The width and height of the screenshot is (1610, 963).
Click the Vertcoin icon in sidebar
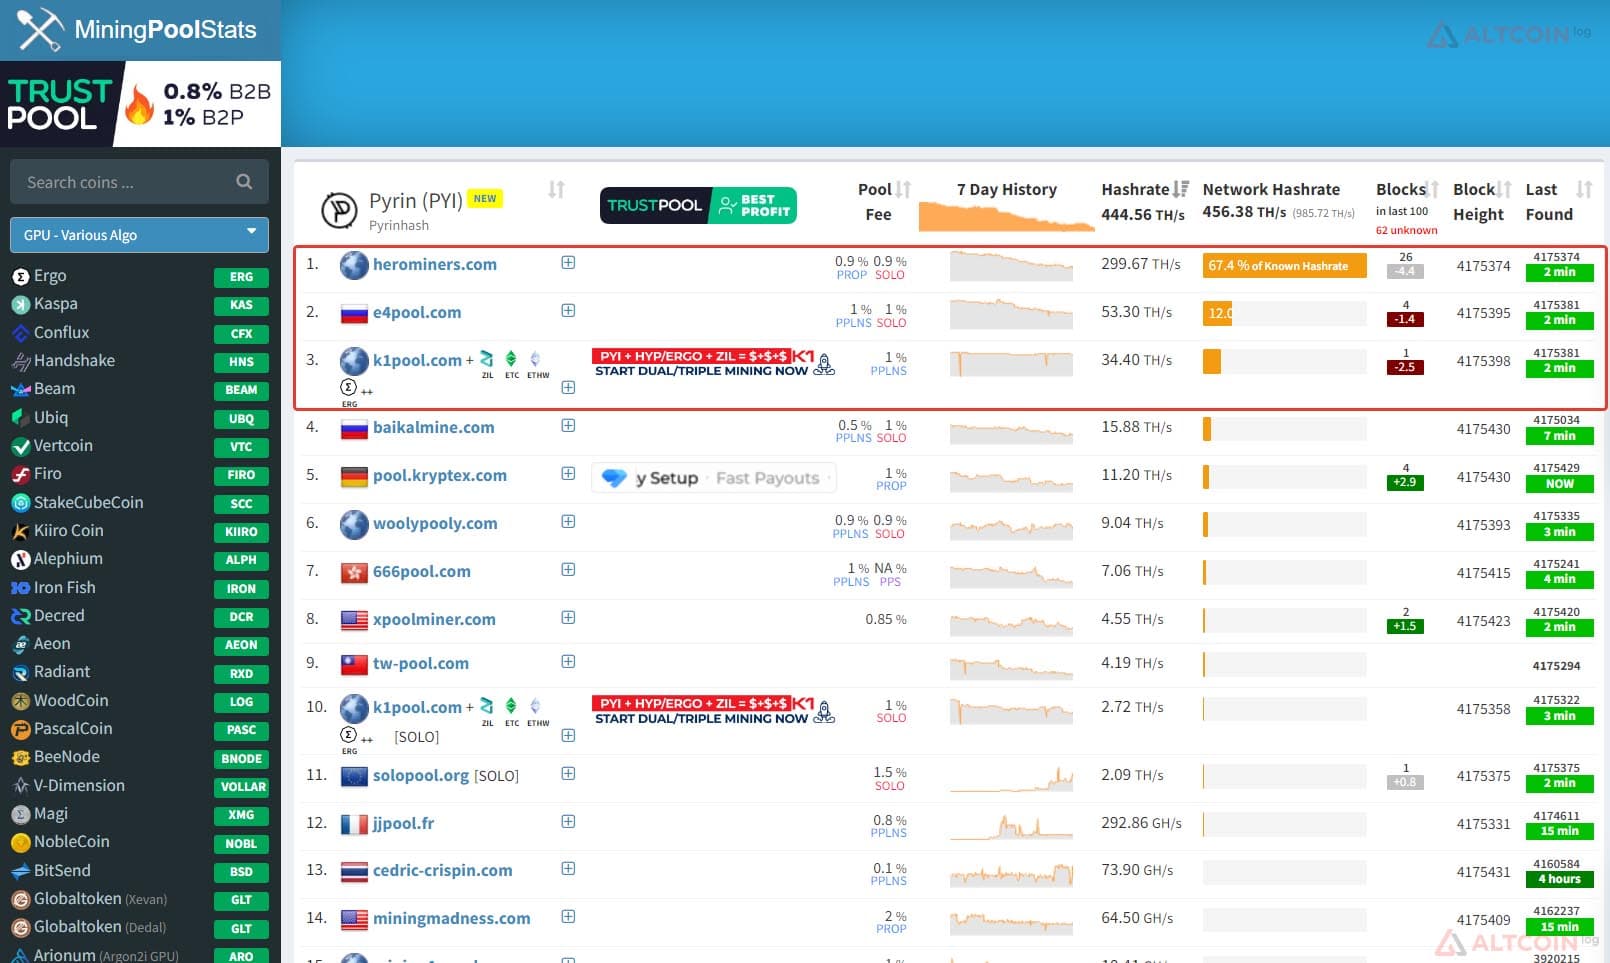[x=20, y=446]
